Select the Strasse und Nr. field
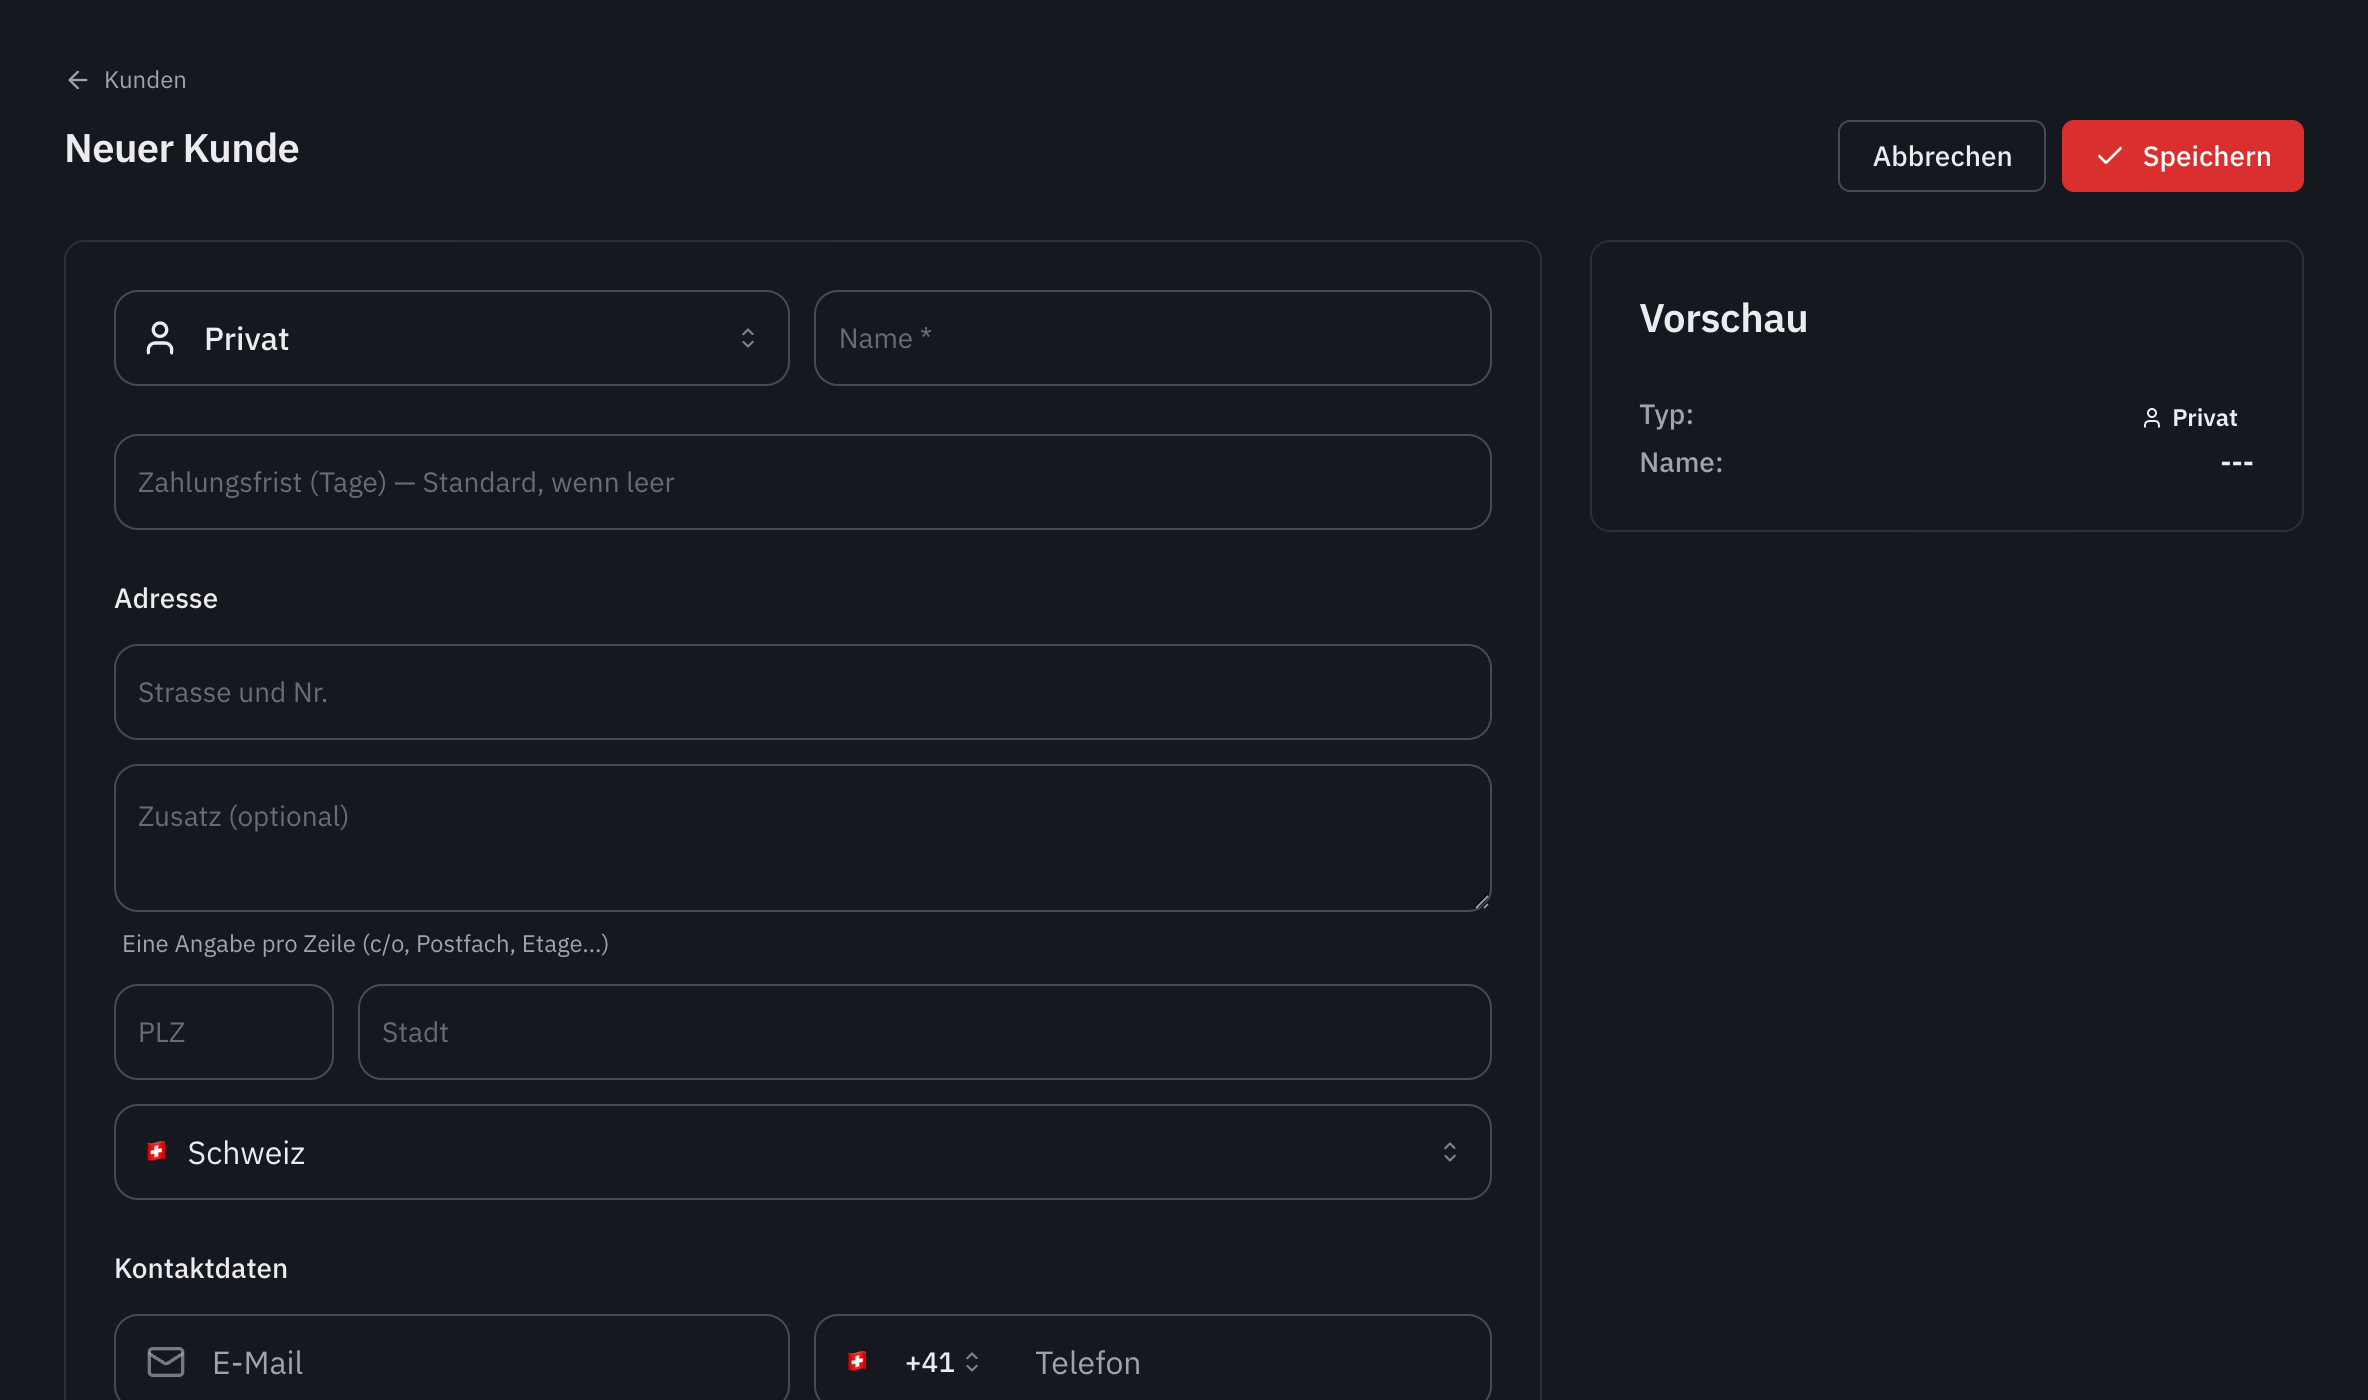This screenshot has height=1400, width=2368. [x=803, y=692]
